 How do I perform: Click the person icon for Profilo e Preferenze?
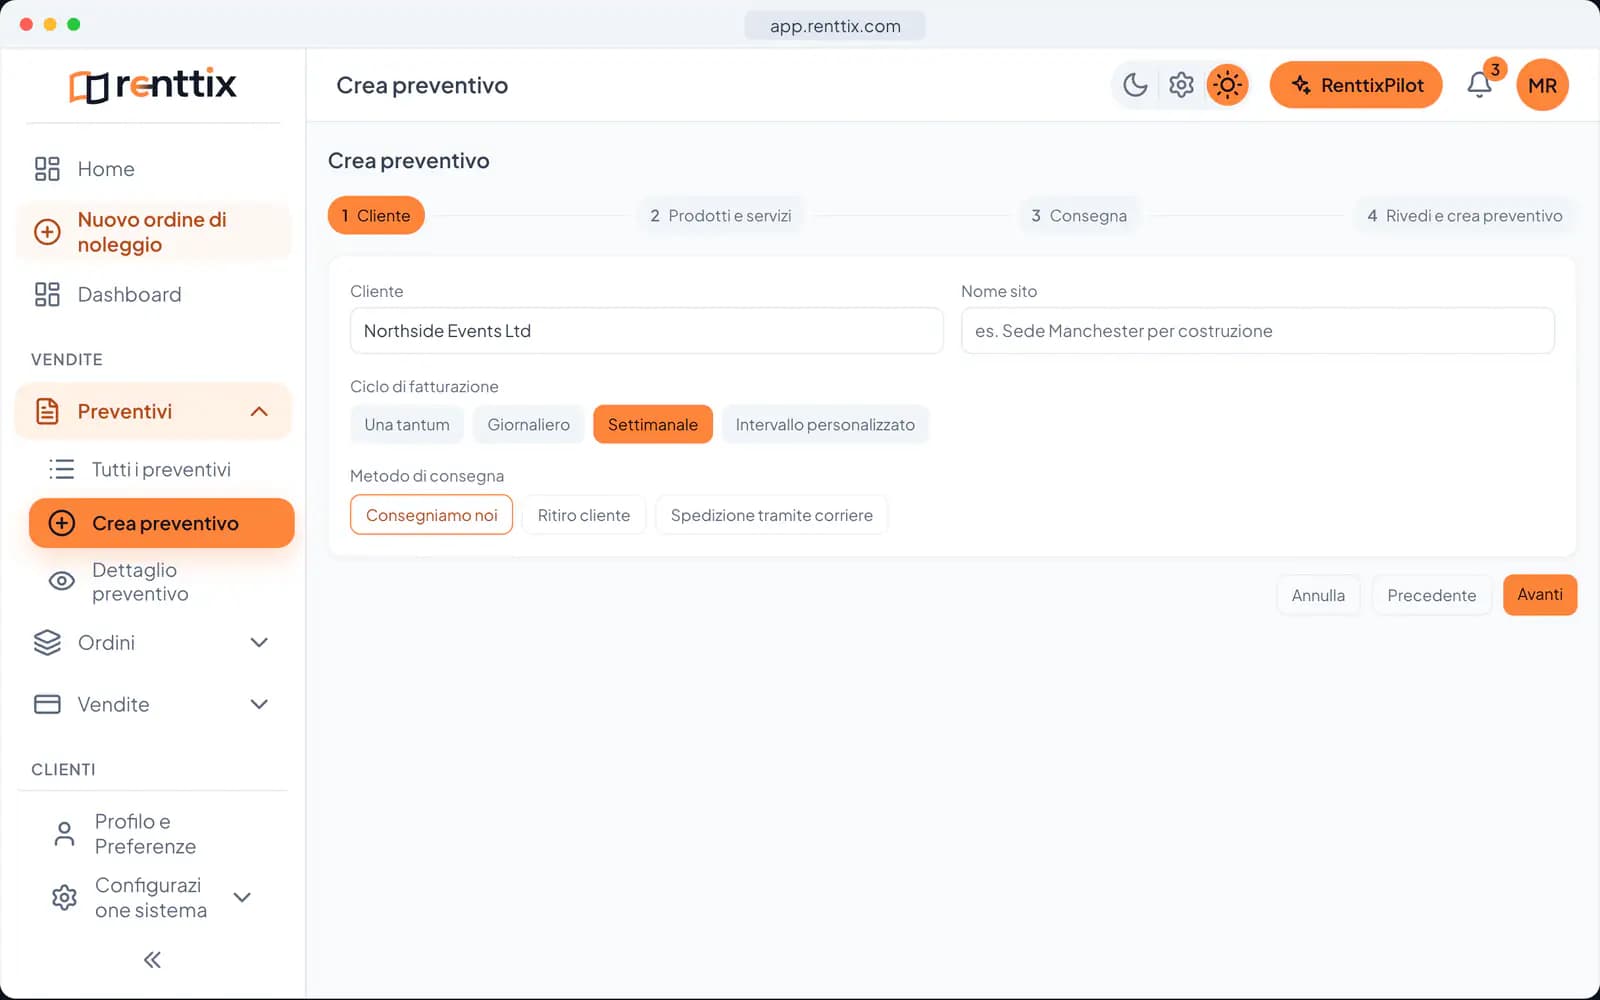tap(64, 834)
